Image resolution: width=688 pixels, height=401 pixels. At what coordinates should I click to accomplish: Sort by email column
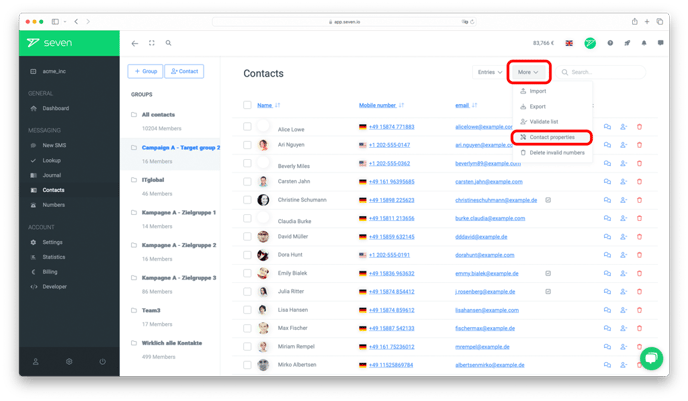(x=466, y=105)
